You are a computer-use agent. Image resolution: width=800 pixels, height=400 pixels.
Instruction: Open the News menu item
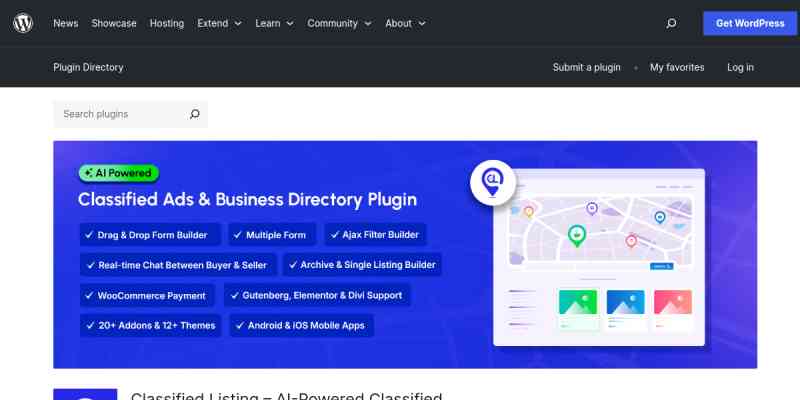tap(66, 23)
